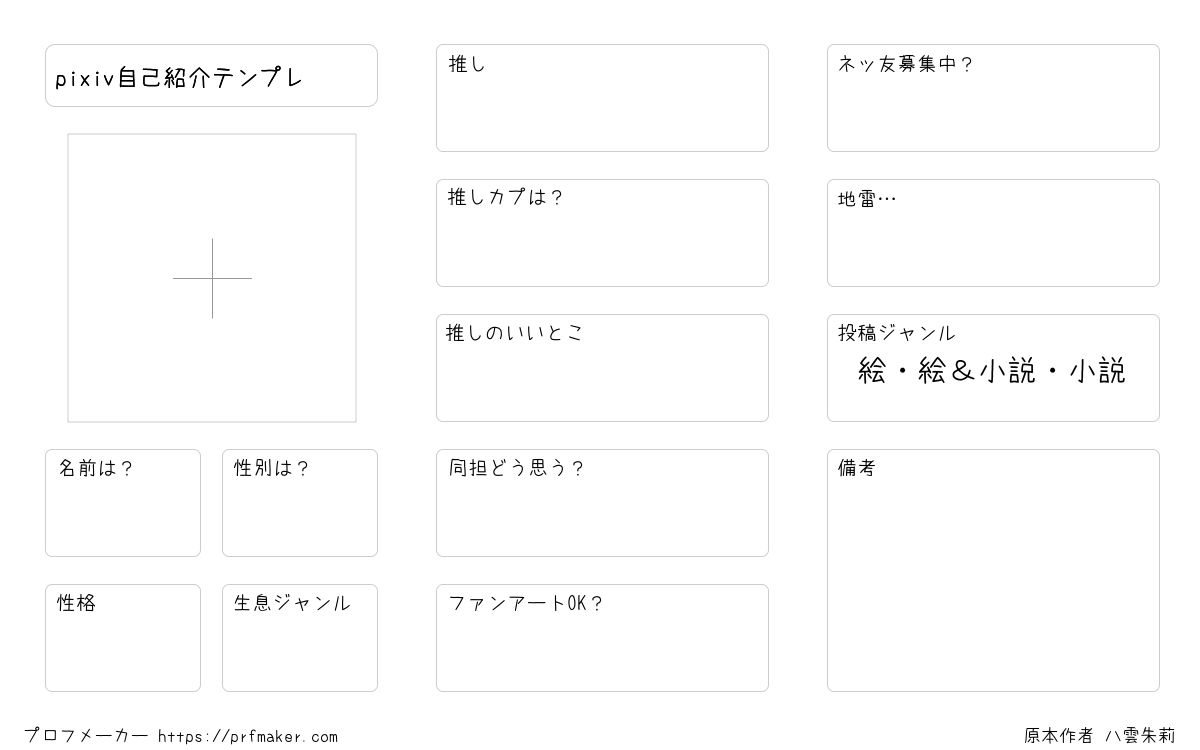Select the ネッ友募集中? field

tap(993, 98)
